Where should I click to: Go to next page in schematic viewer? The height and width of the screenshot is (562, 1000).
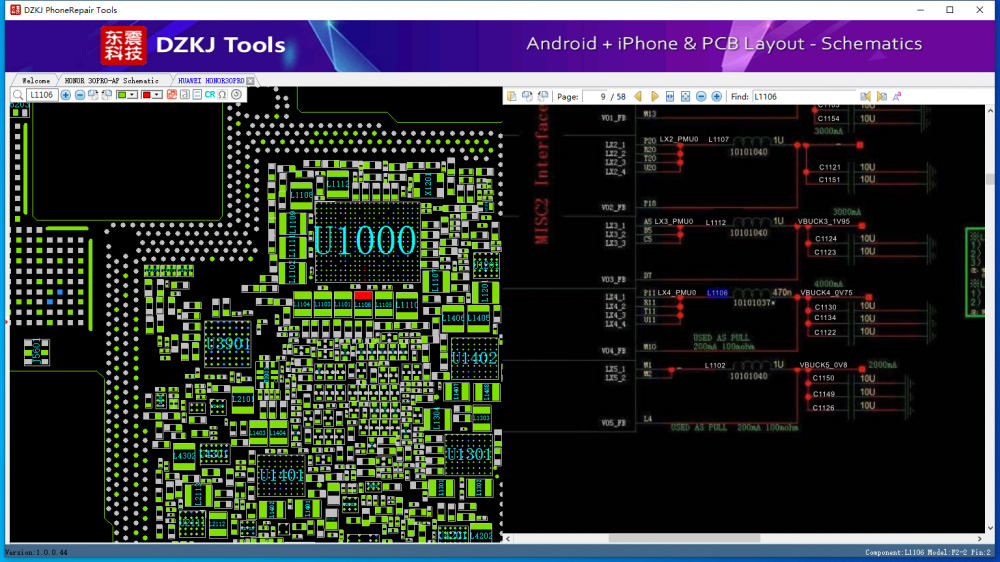[x=655, y=96]
